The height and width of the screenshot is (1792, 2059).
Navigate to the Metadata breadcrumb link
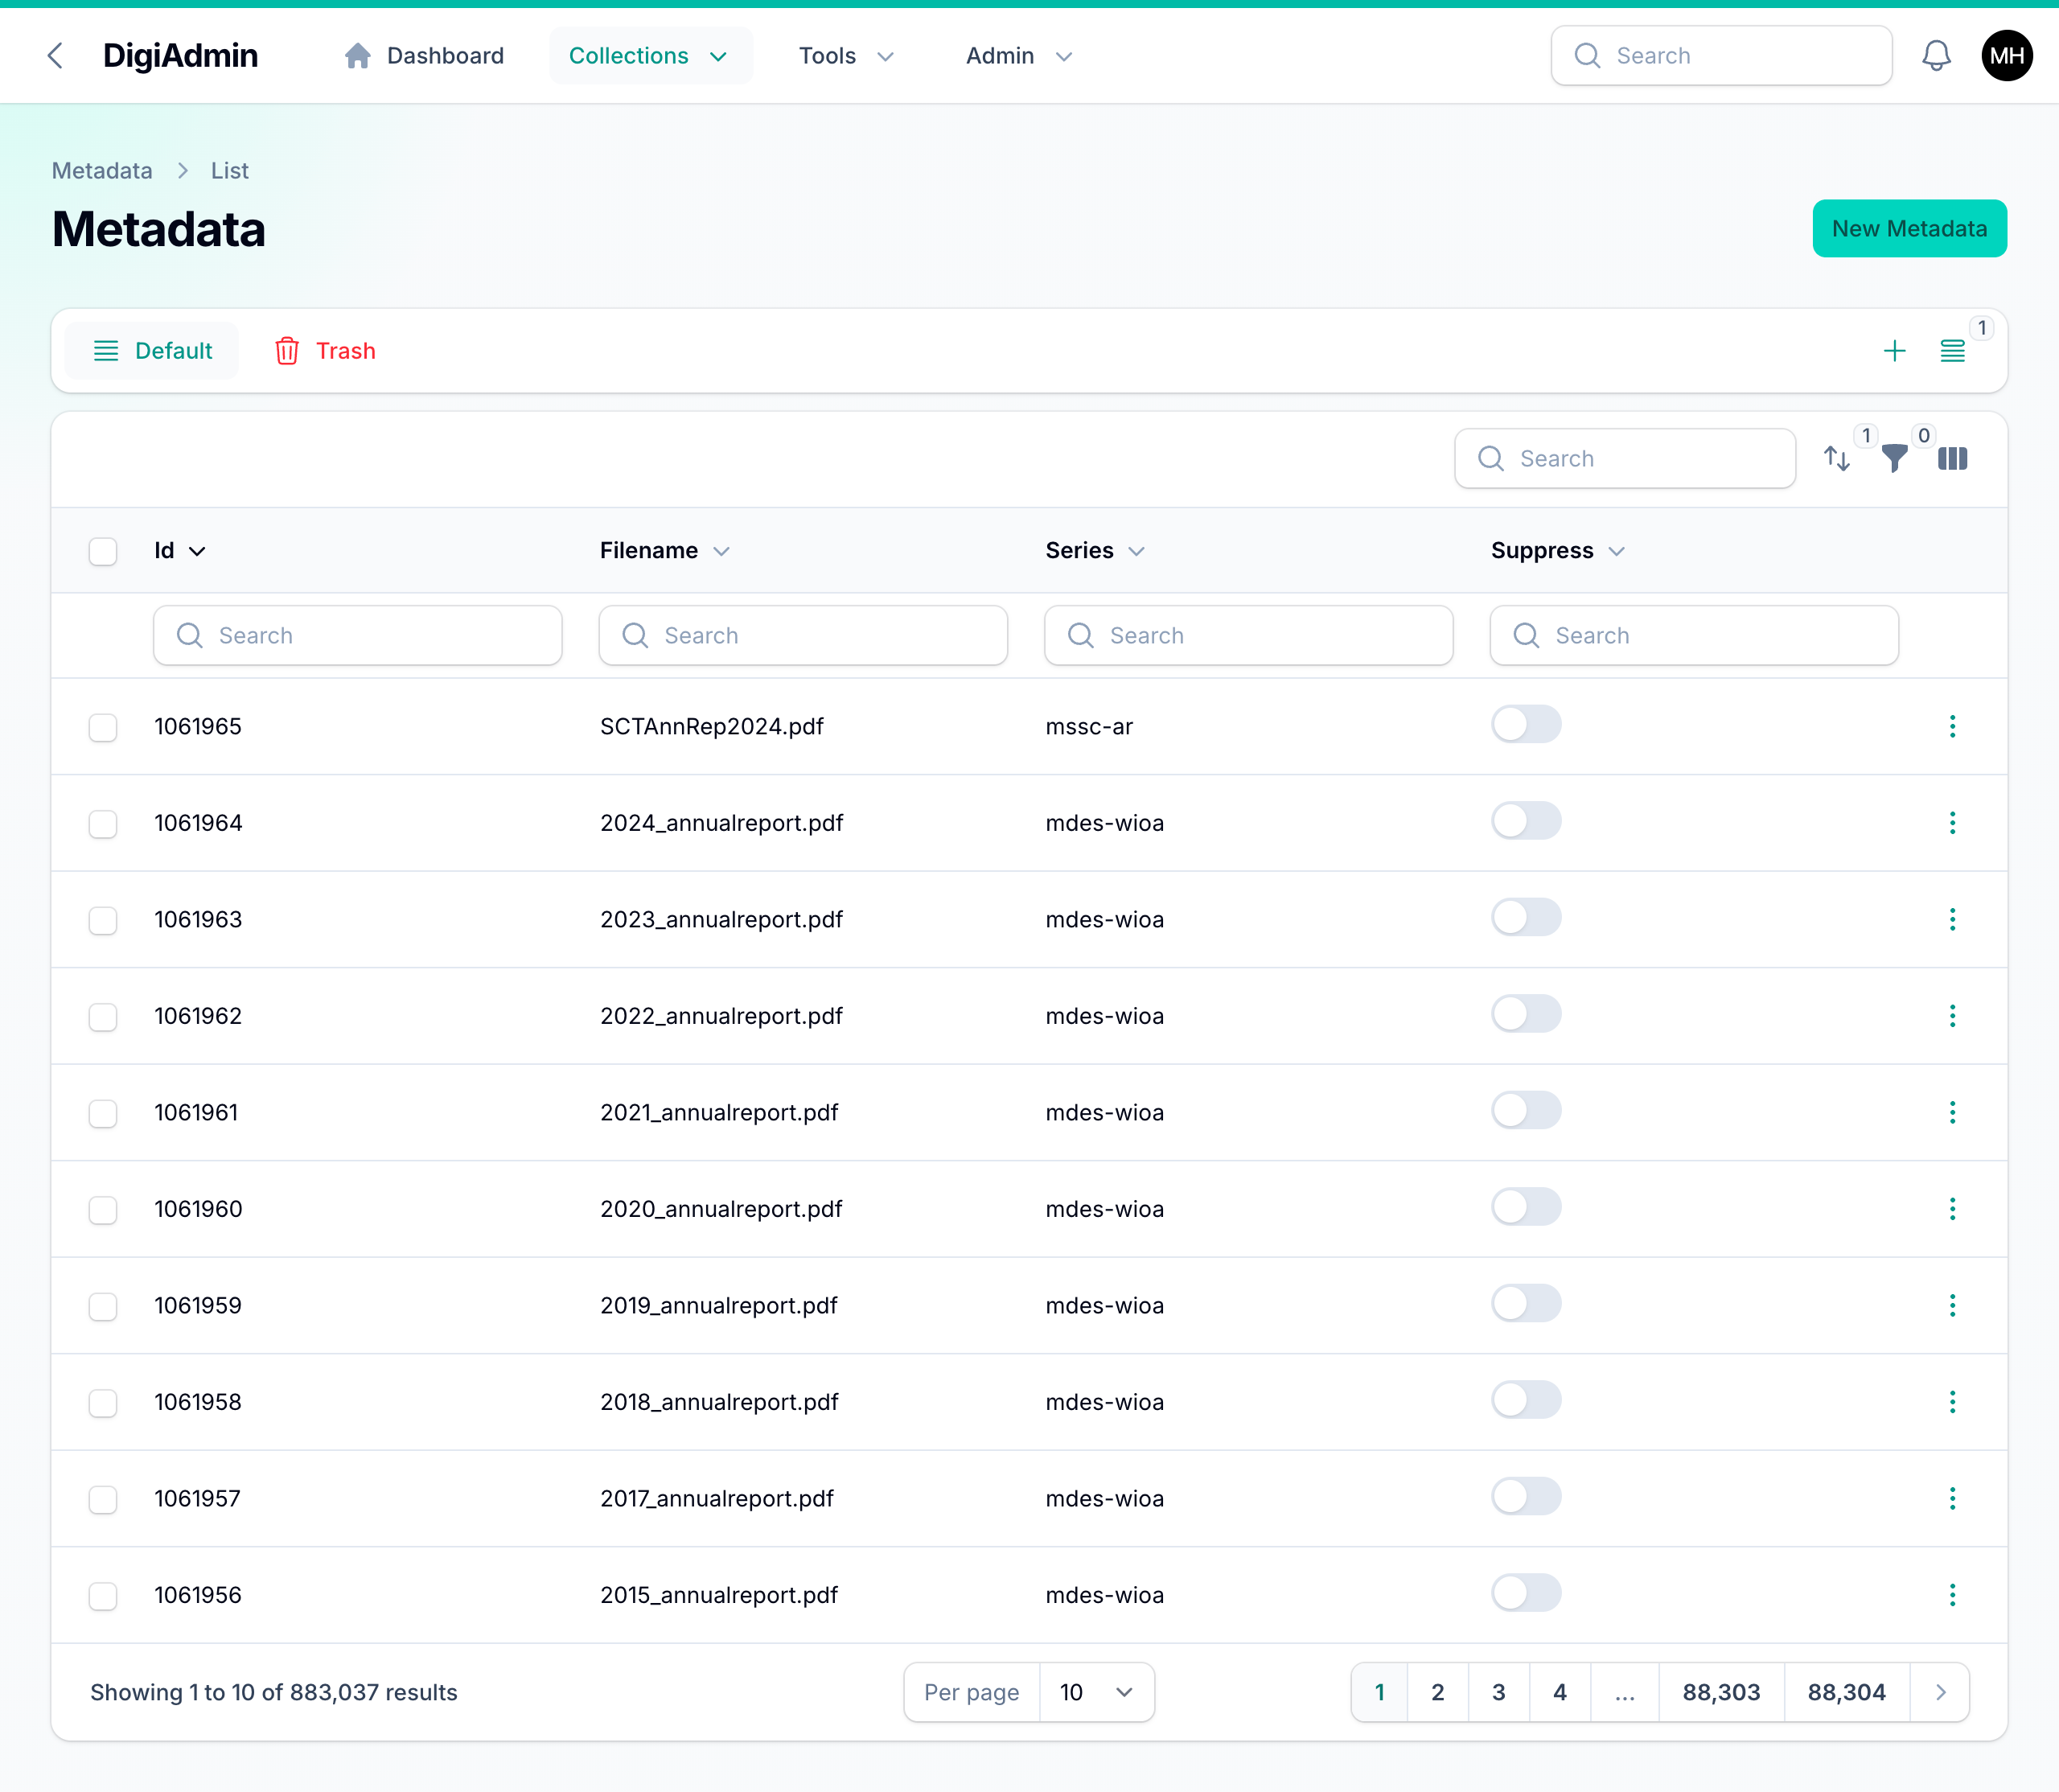click(x=101, y=170)
